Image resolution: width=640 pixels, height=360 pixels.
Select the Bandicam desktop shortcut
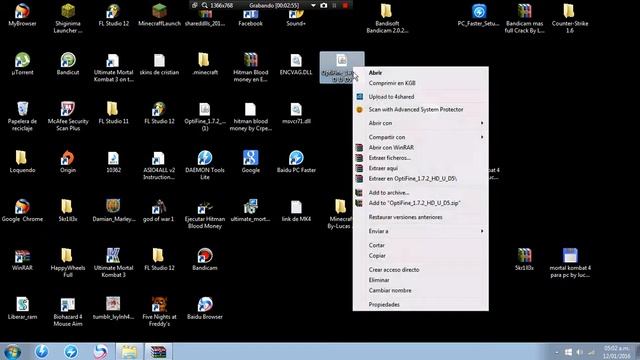click(204, 260)
